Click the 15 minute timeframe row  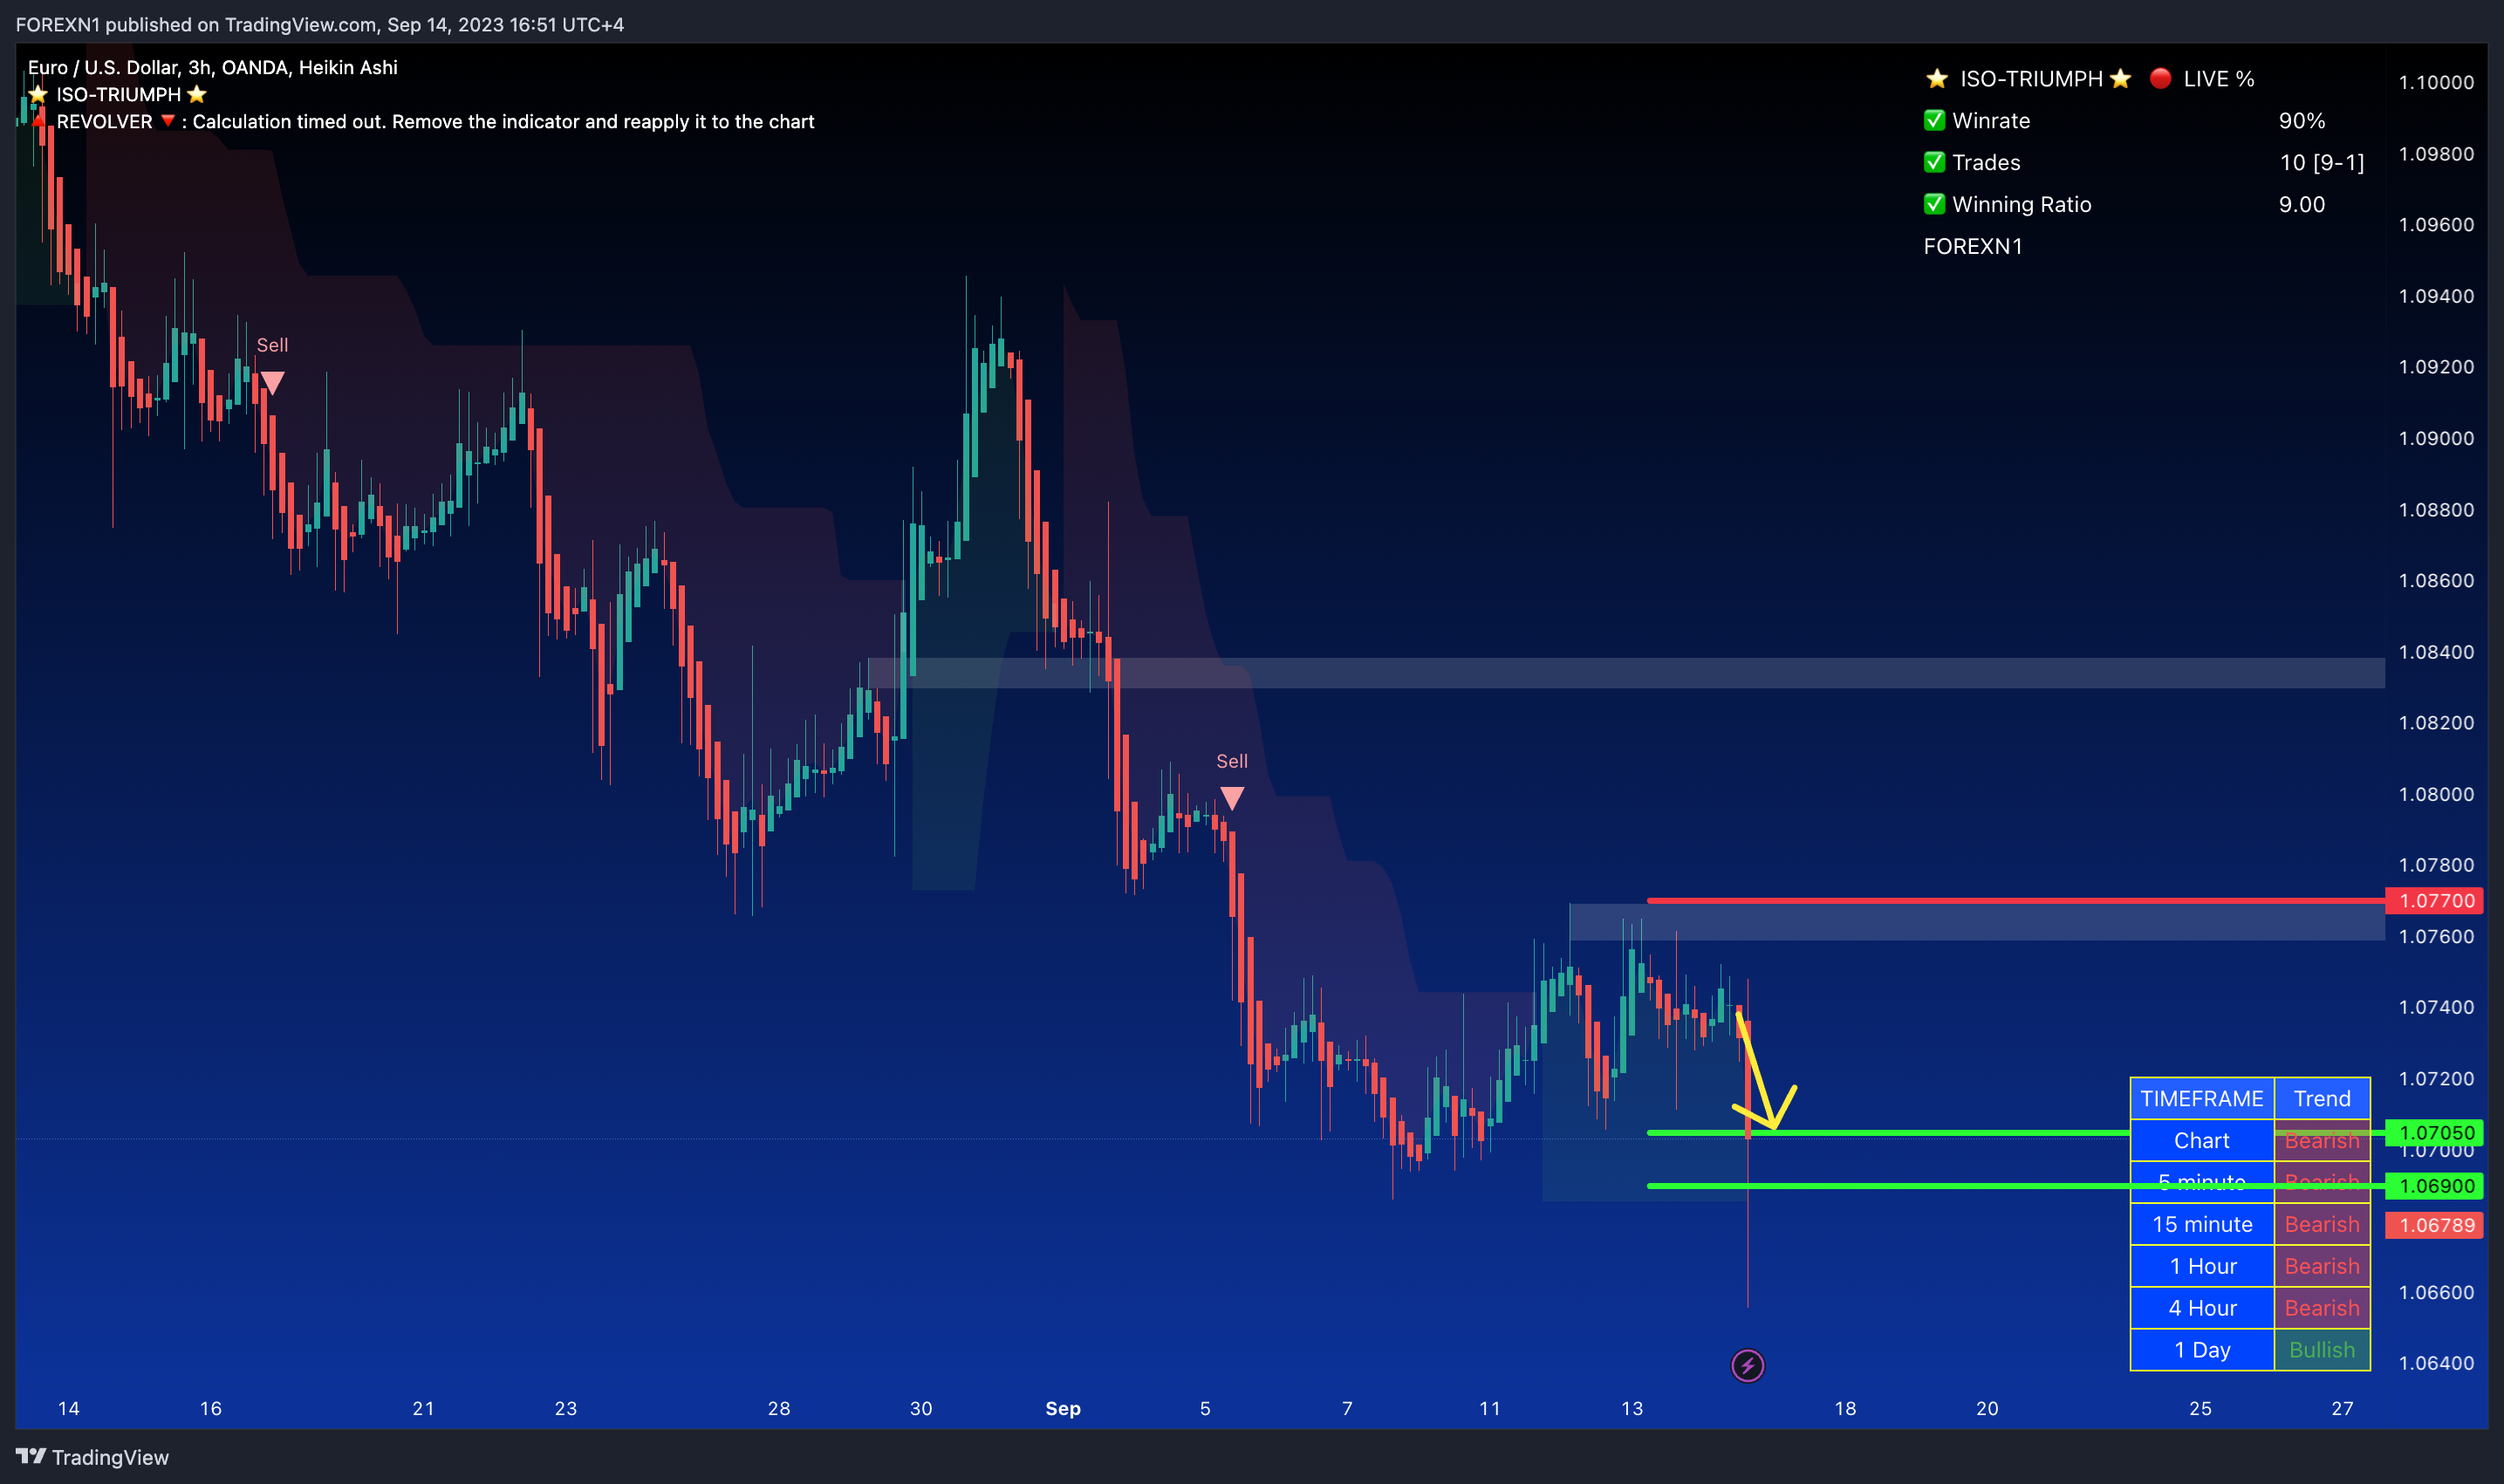click(x=2250, y=1224)
